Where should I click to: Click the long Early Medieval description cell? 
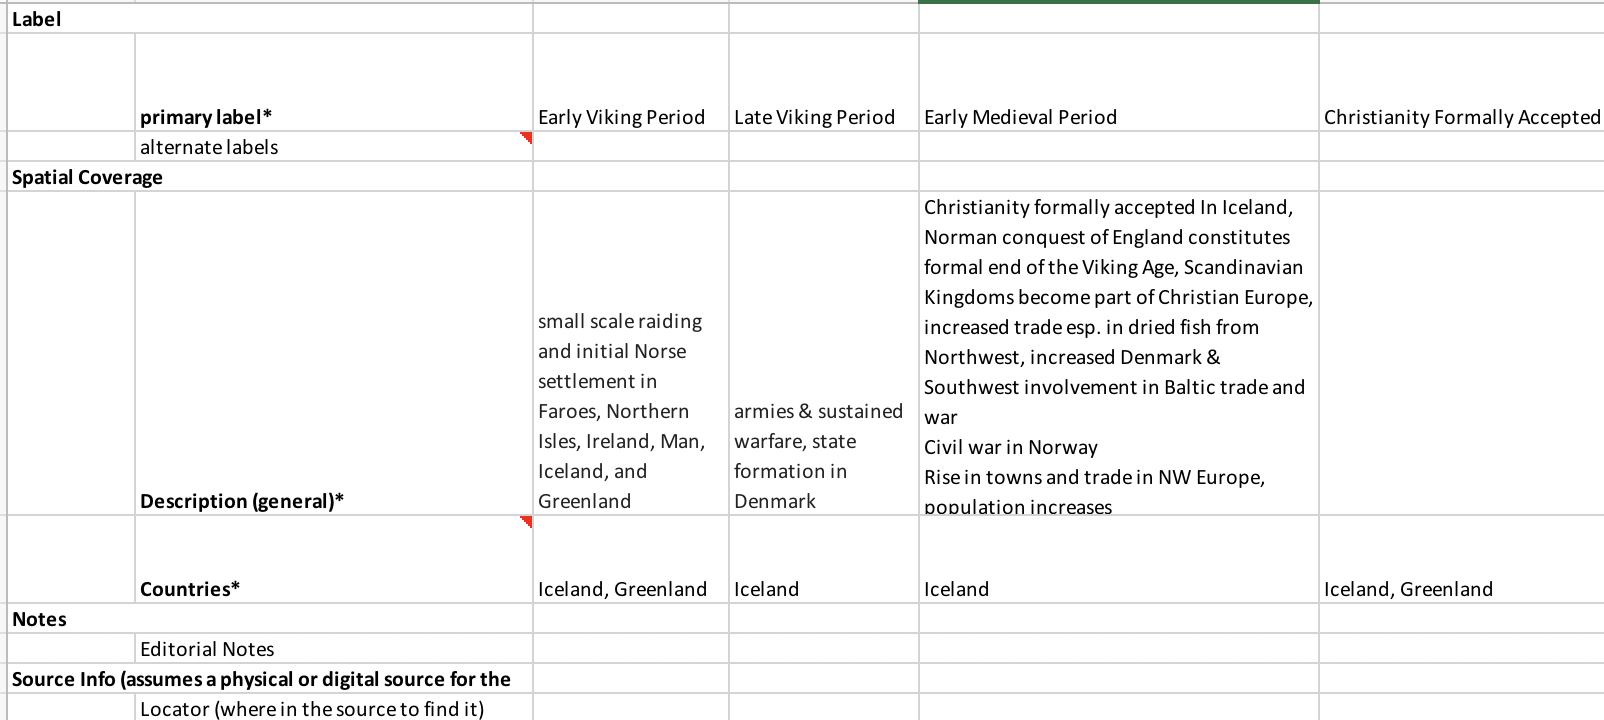coord(1118,353)
